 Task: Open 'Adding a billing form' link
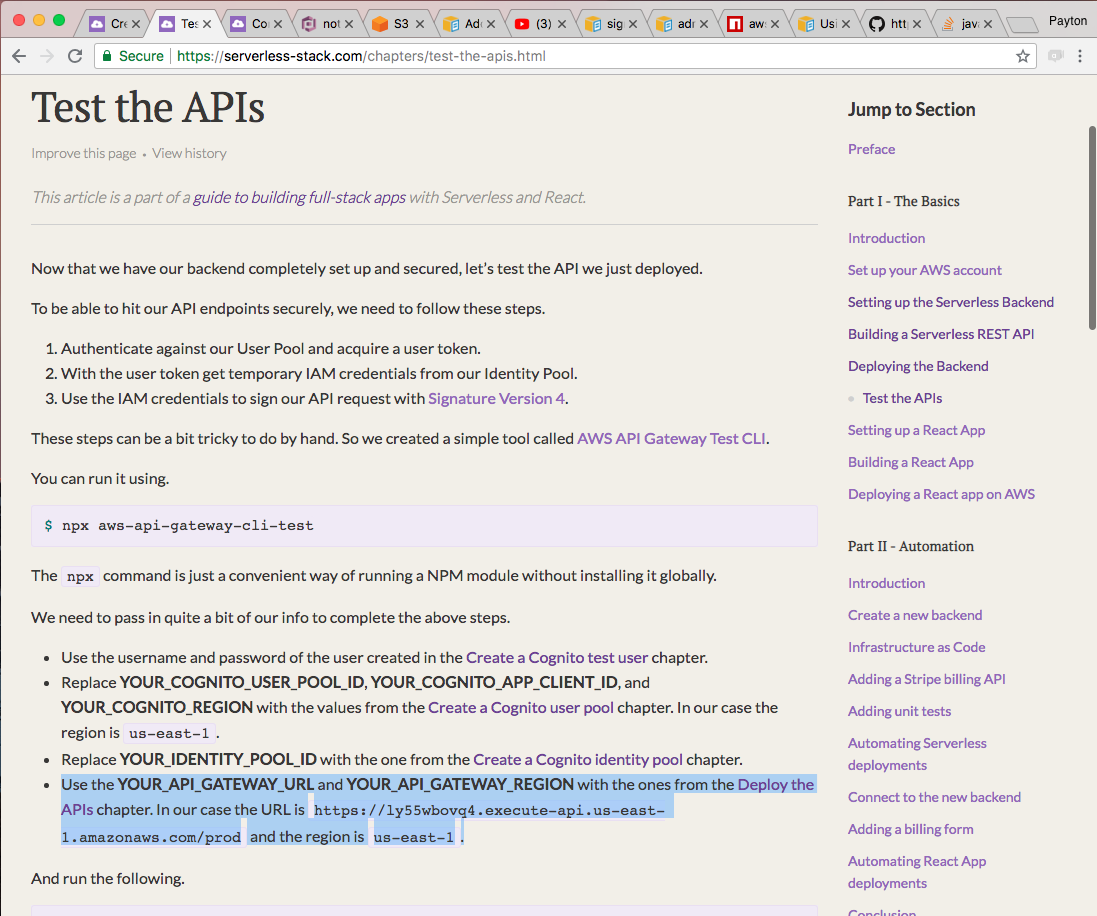click(911, 829)
